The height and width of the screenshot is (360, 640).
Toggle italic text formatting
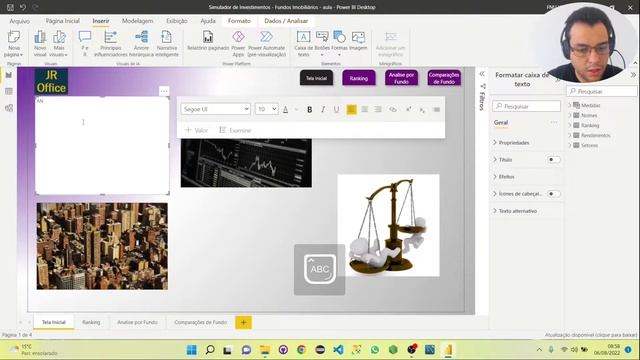323,109
